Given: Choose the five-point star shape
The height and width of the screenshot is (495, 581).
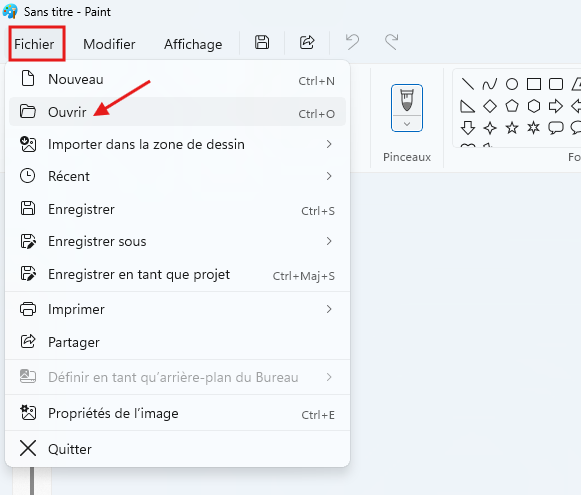Looking at the screenshot, I should pos(512,128).
